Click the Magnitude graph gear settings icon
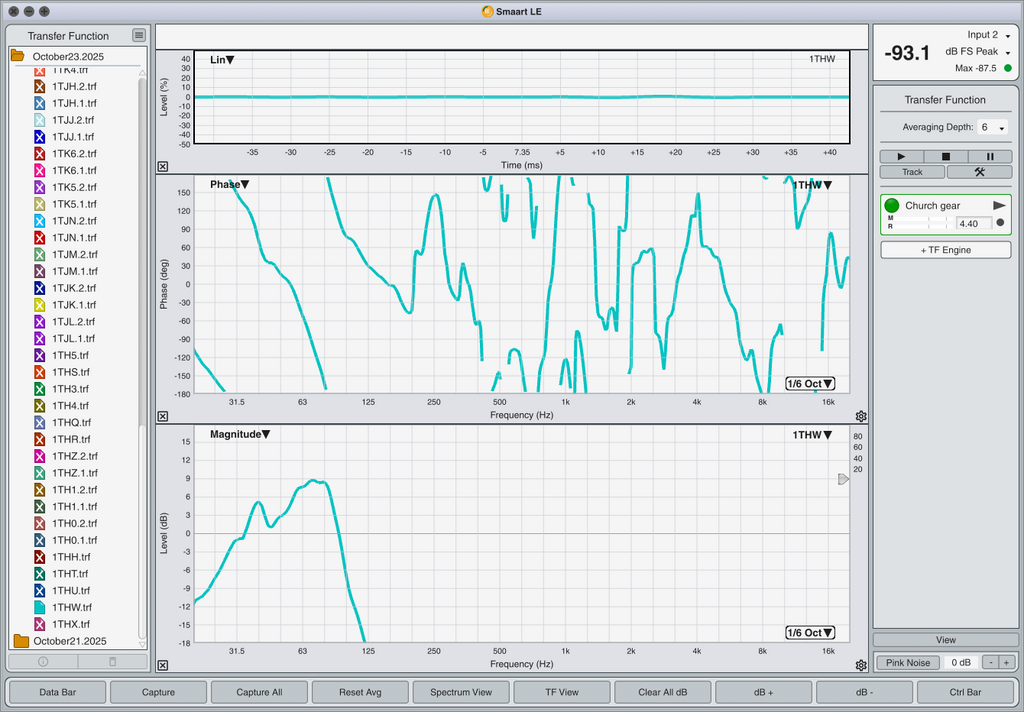 tap(861, 665)
